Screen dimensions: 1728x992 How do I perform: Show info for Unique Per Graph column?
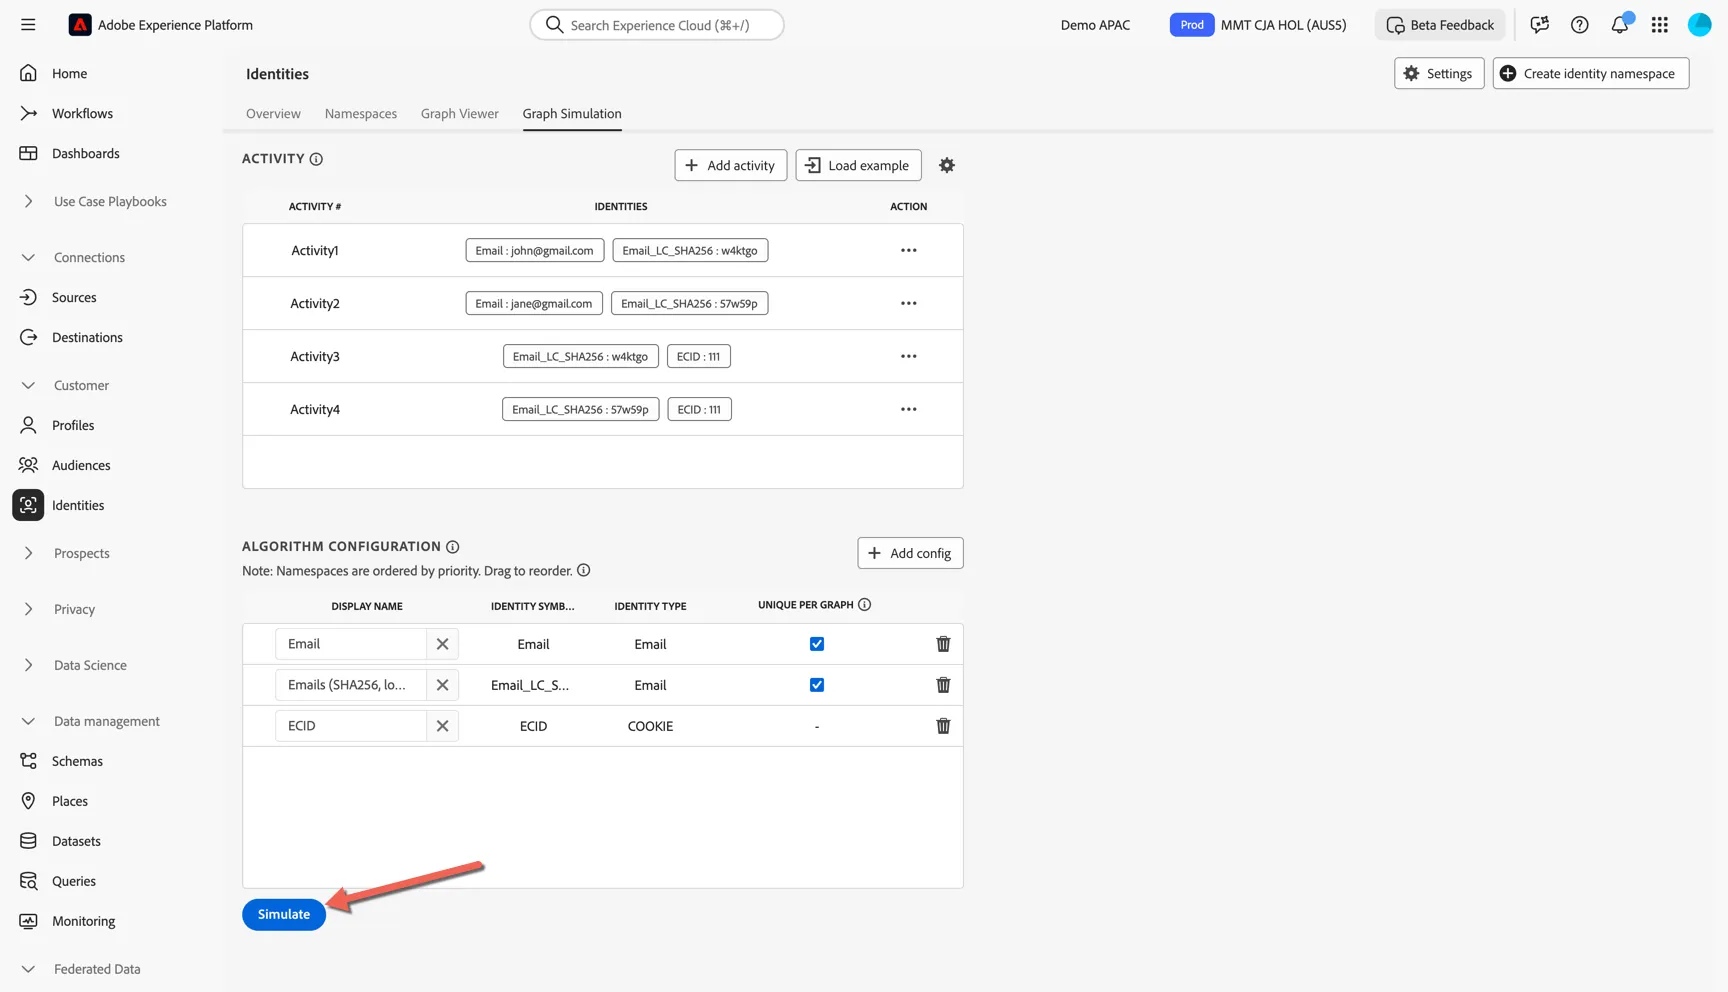[865, 605]
